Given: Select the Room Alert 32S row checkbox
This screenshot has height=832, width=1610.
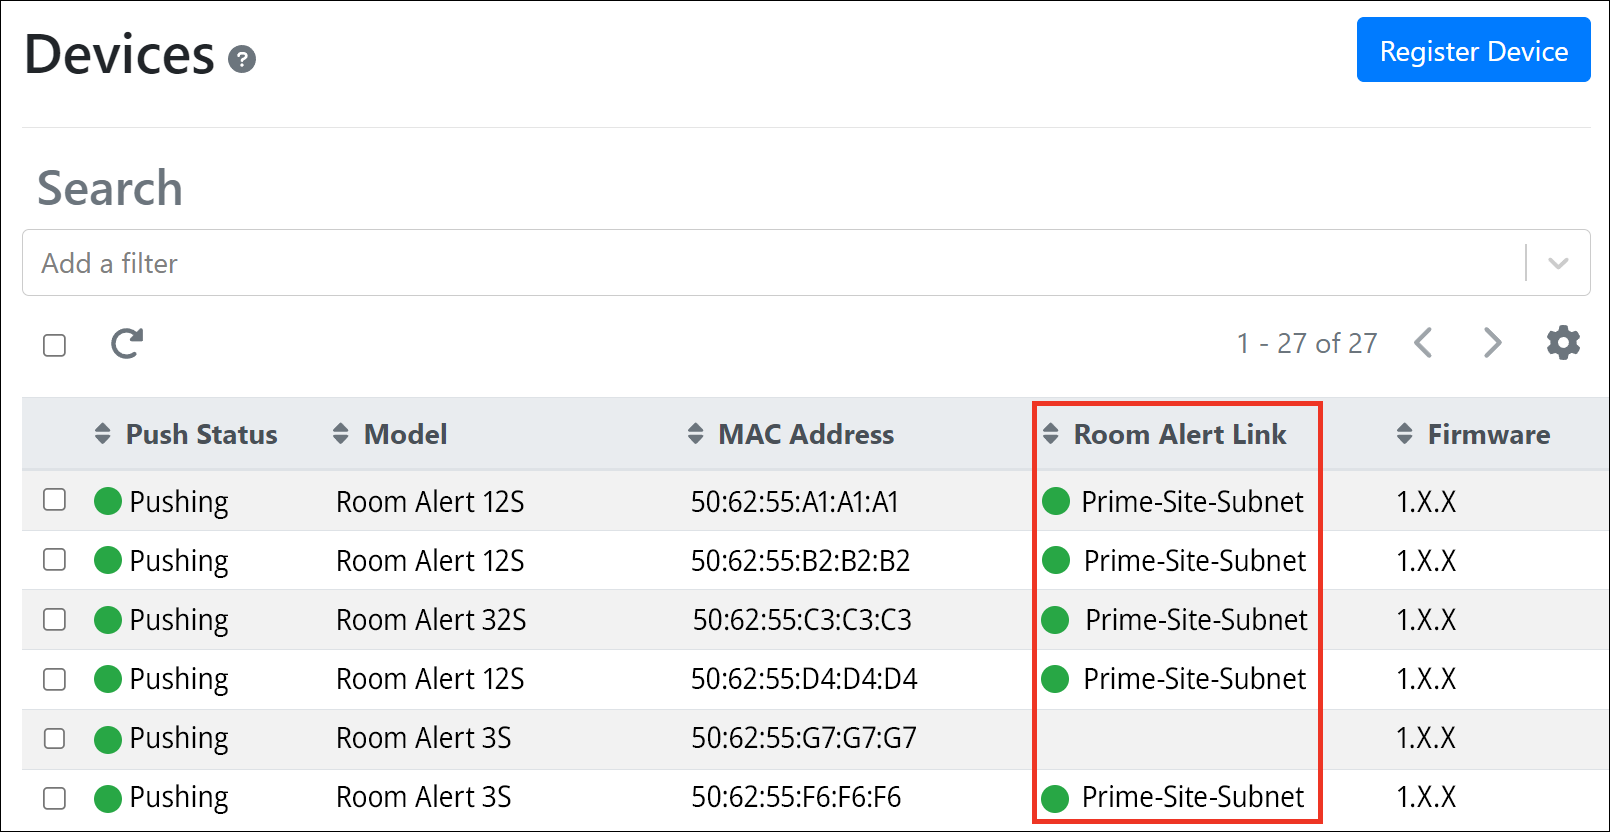Looking at the screenshot, I should tap(55, 619).
